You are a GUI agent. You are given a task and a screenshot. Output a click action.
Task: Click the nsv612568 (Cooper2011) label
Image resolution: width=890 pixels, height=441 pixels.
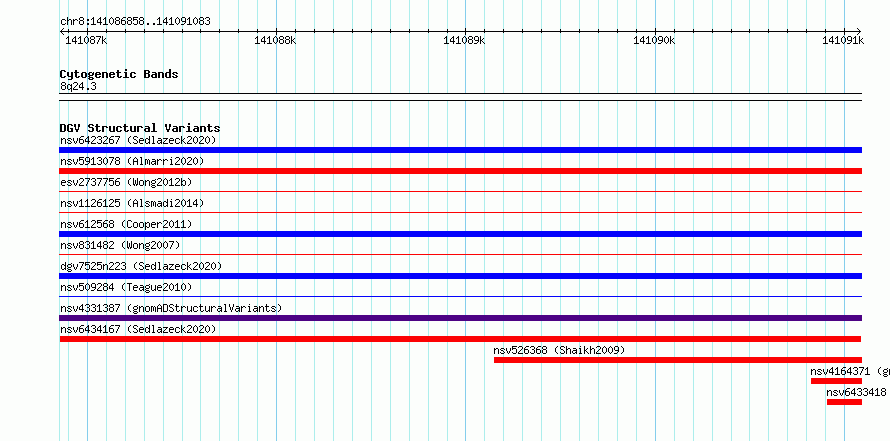tap(126, 224)
